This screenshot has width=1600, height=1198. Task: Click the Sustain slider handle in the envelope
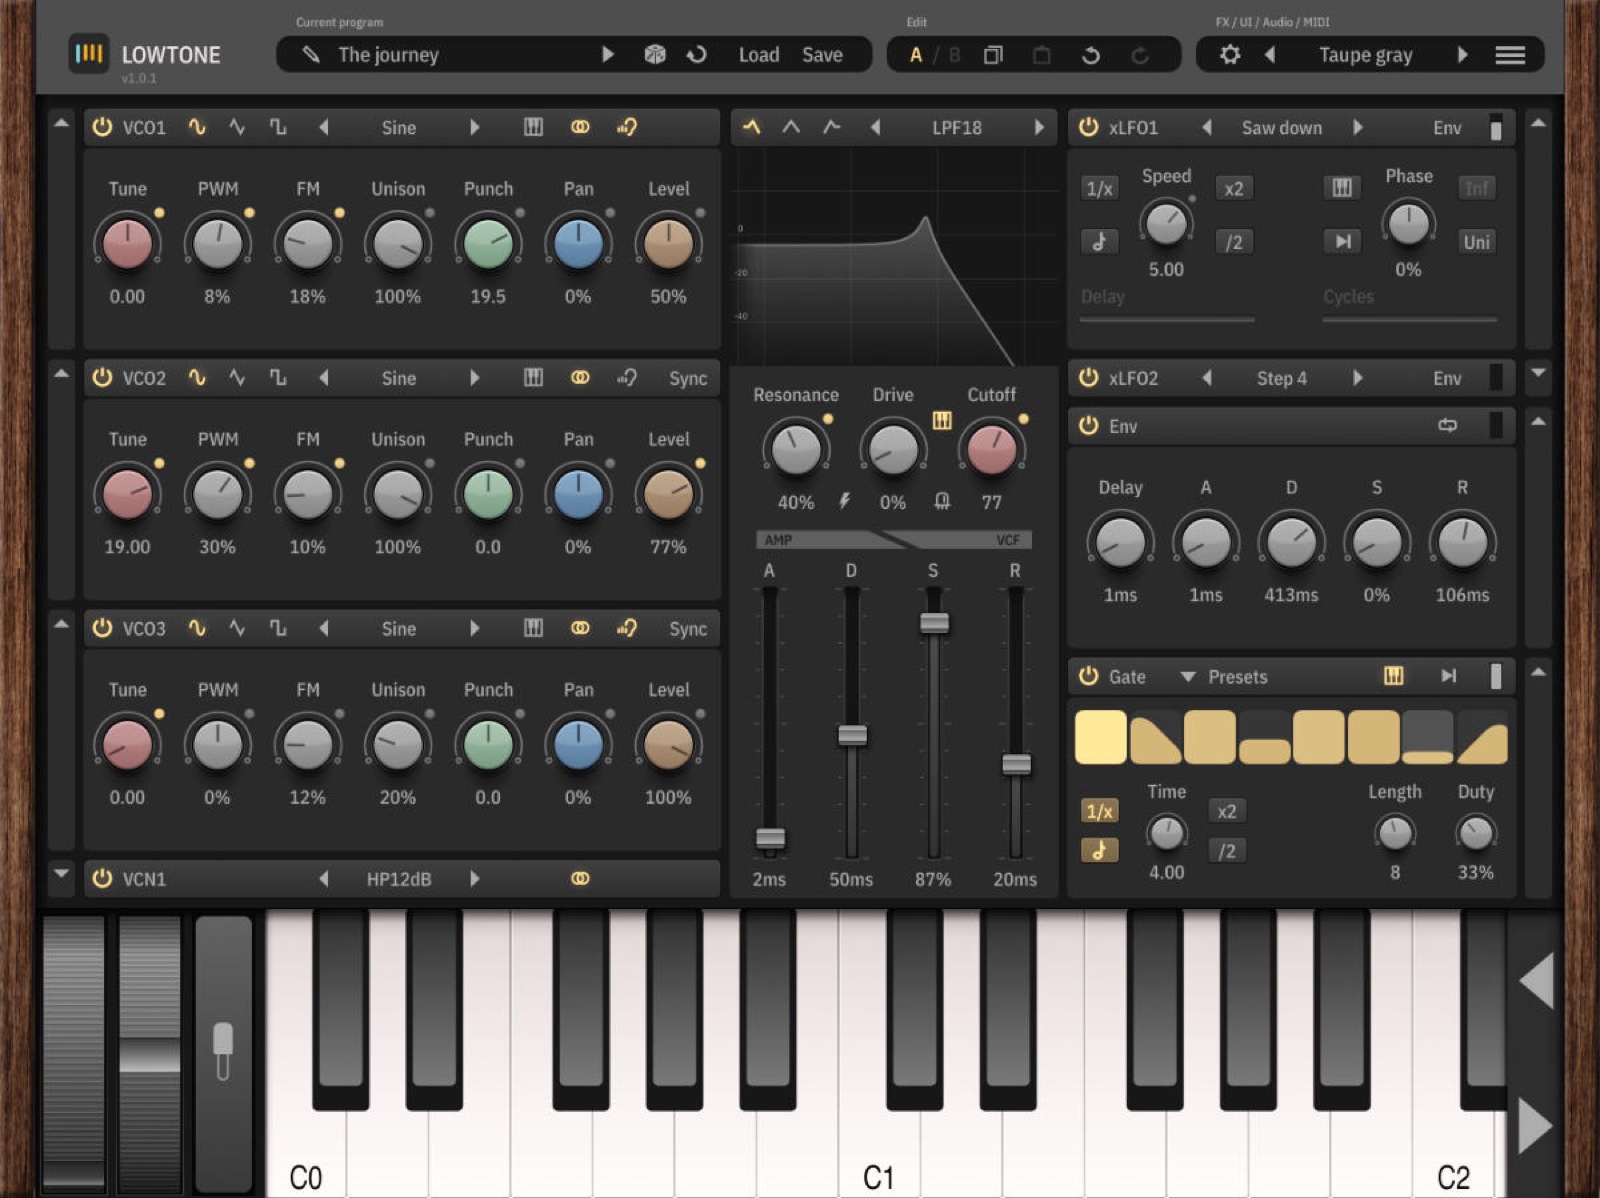click(934, 622)
